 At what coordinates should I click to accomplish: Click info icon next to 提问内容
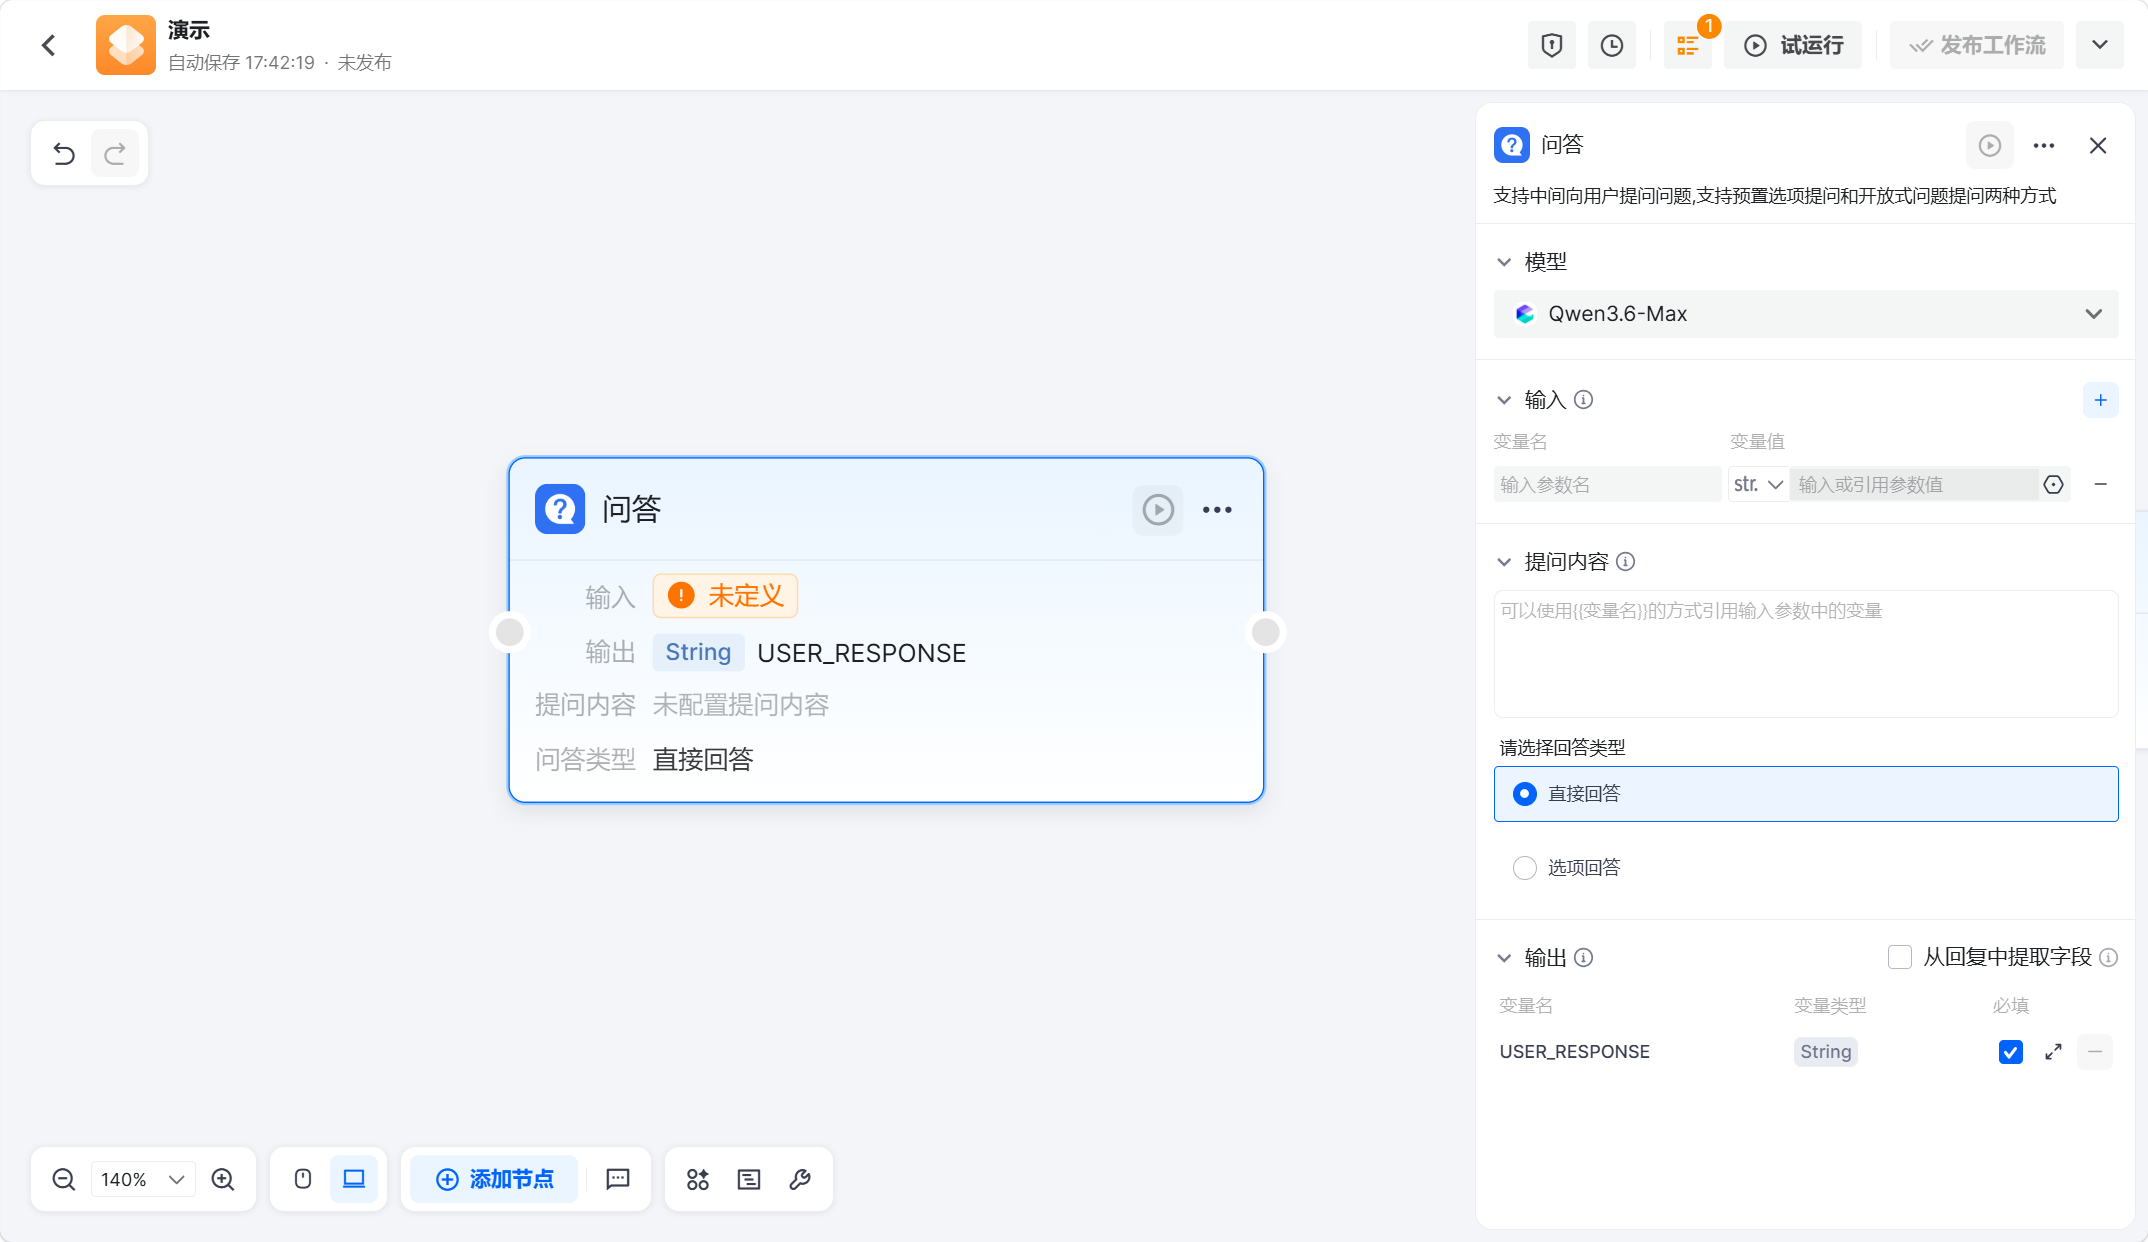pyautogui.click(x=1626, y=562)
